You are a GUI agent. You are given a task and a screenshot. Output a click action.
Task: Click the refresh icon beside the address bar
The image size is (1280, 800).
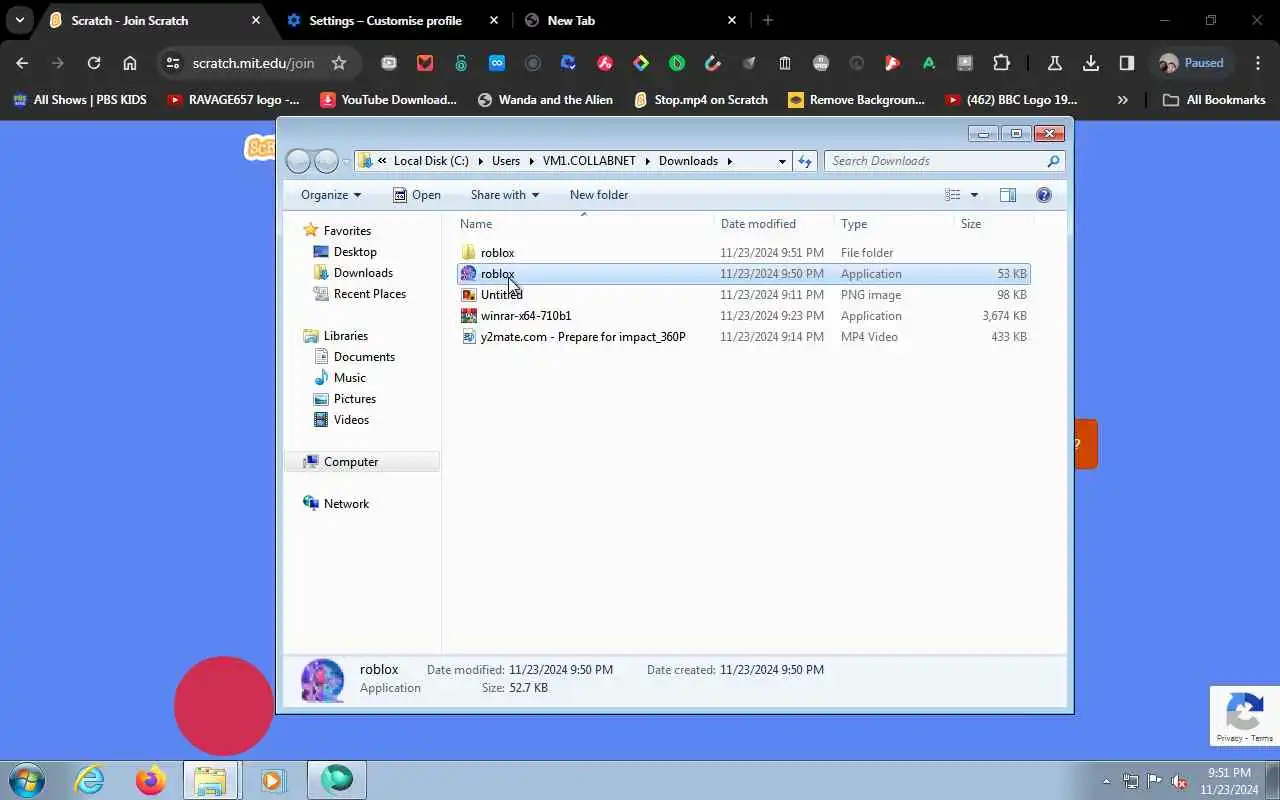coord(805,161)
